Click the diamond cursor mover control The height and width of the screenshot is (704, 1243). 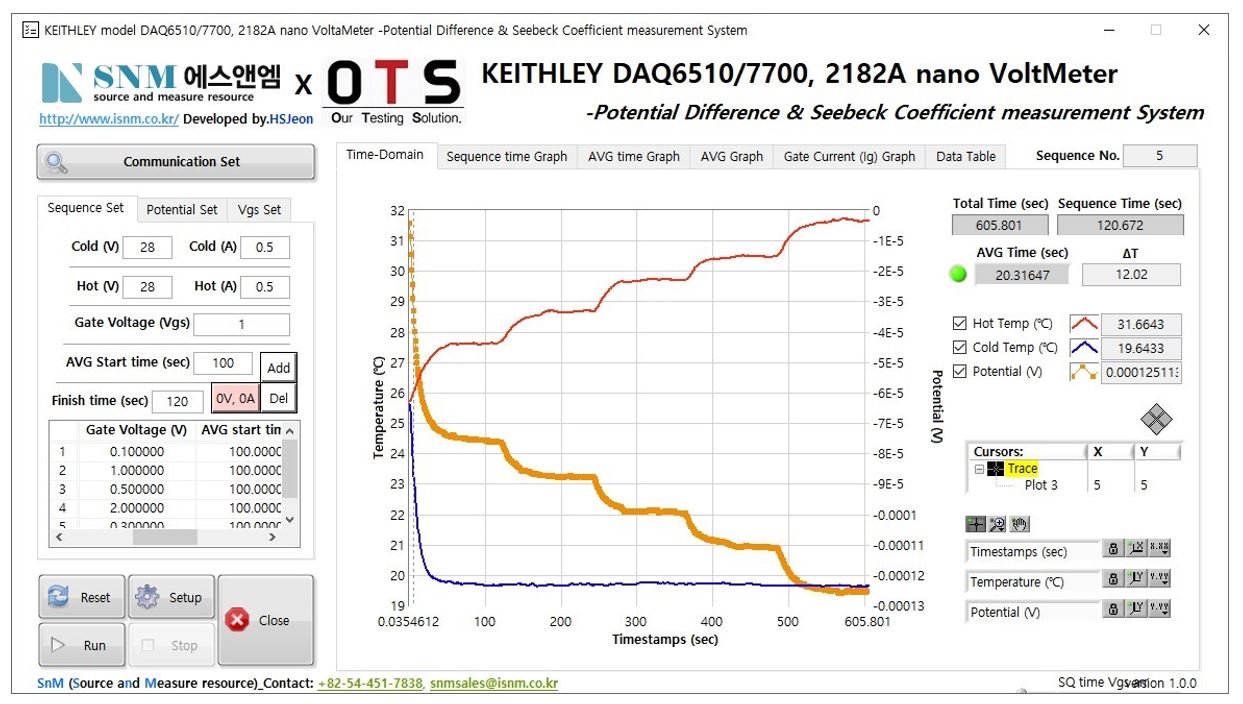click(x=1155, y=420)
